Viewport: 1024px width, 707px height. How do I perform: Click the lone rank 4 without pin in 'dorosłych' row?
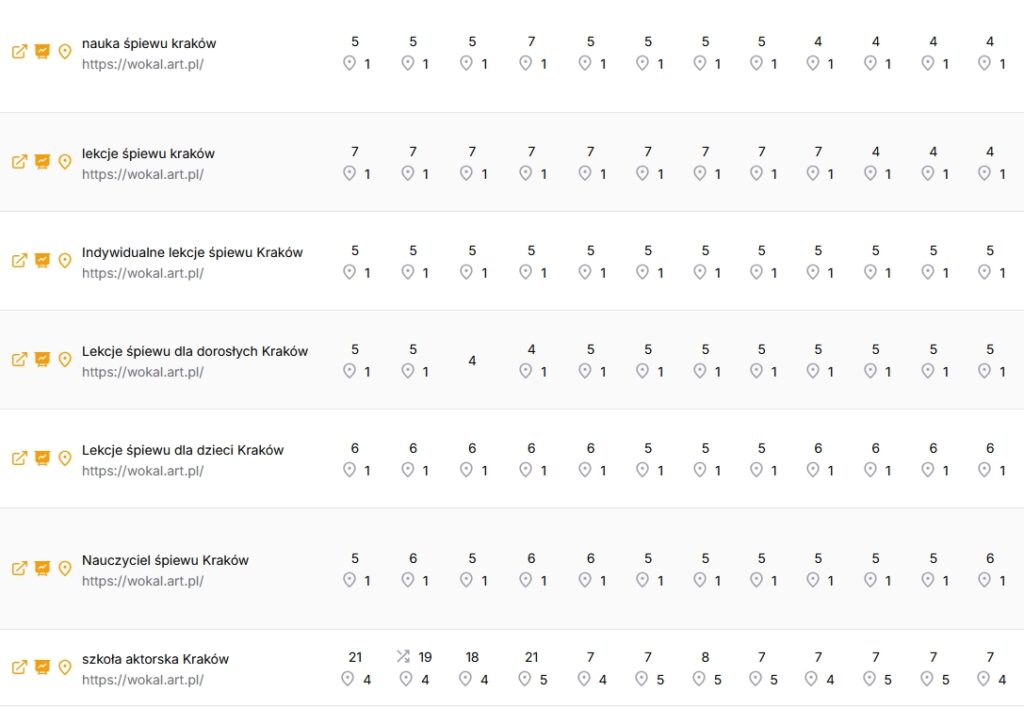click(x=472, y=360)
